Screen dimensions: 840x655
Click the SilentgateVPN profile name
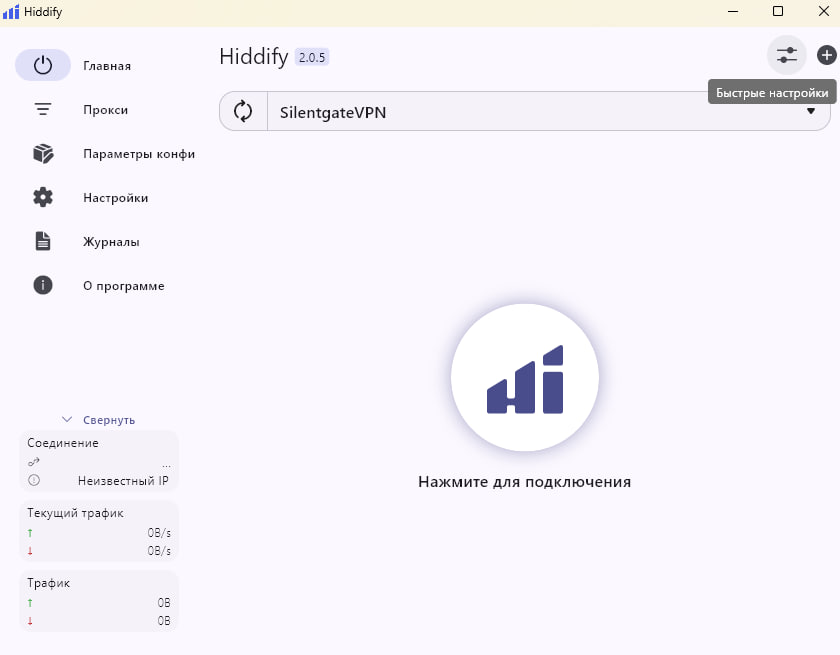[x=333, y=112]
